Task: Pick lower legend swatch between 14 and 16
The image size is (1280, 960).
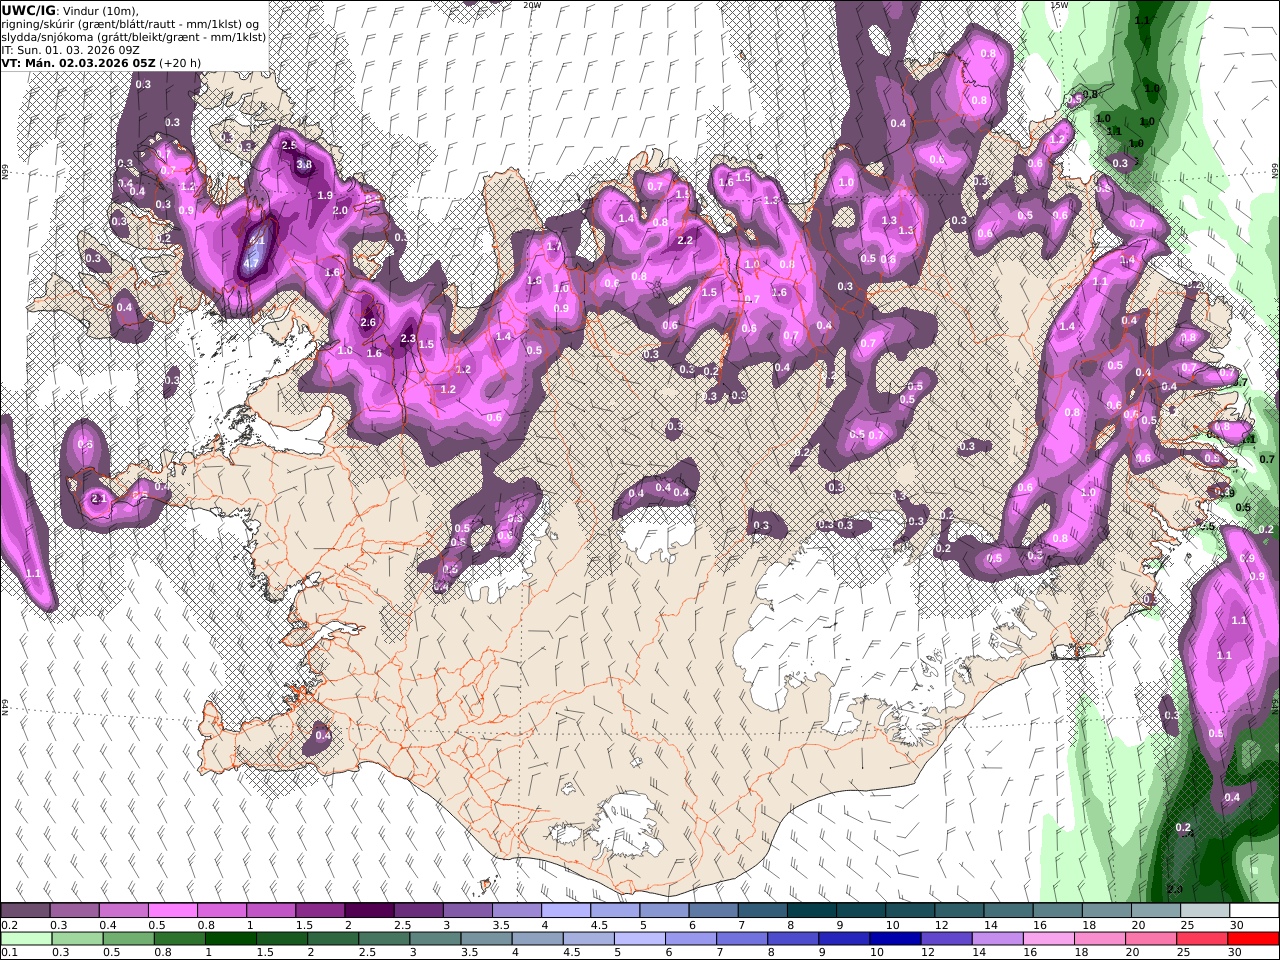Action: (x=996, y=939)
